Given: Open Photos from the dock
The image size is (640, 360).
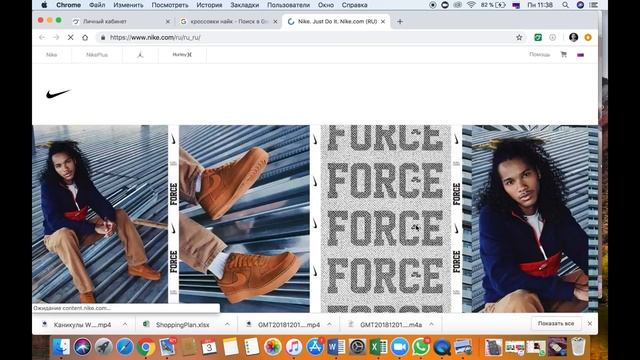Looking at the screenshot, I should (272, 347).
